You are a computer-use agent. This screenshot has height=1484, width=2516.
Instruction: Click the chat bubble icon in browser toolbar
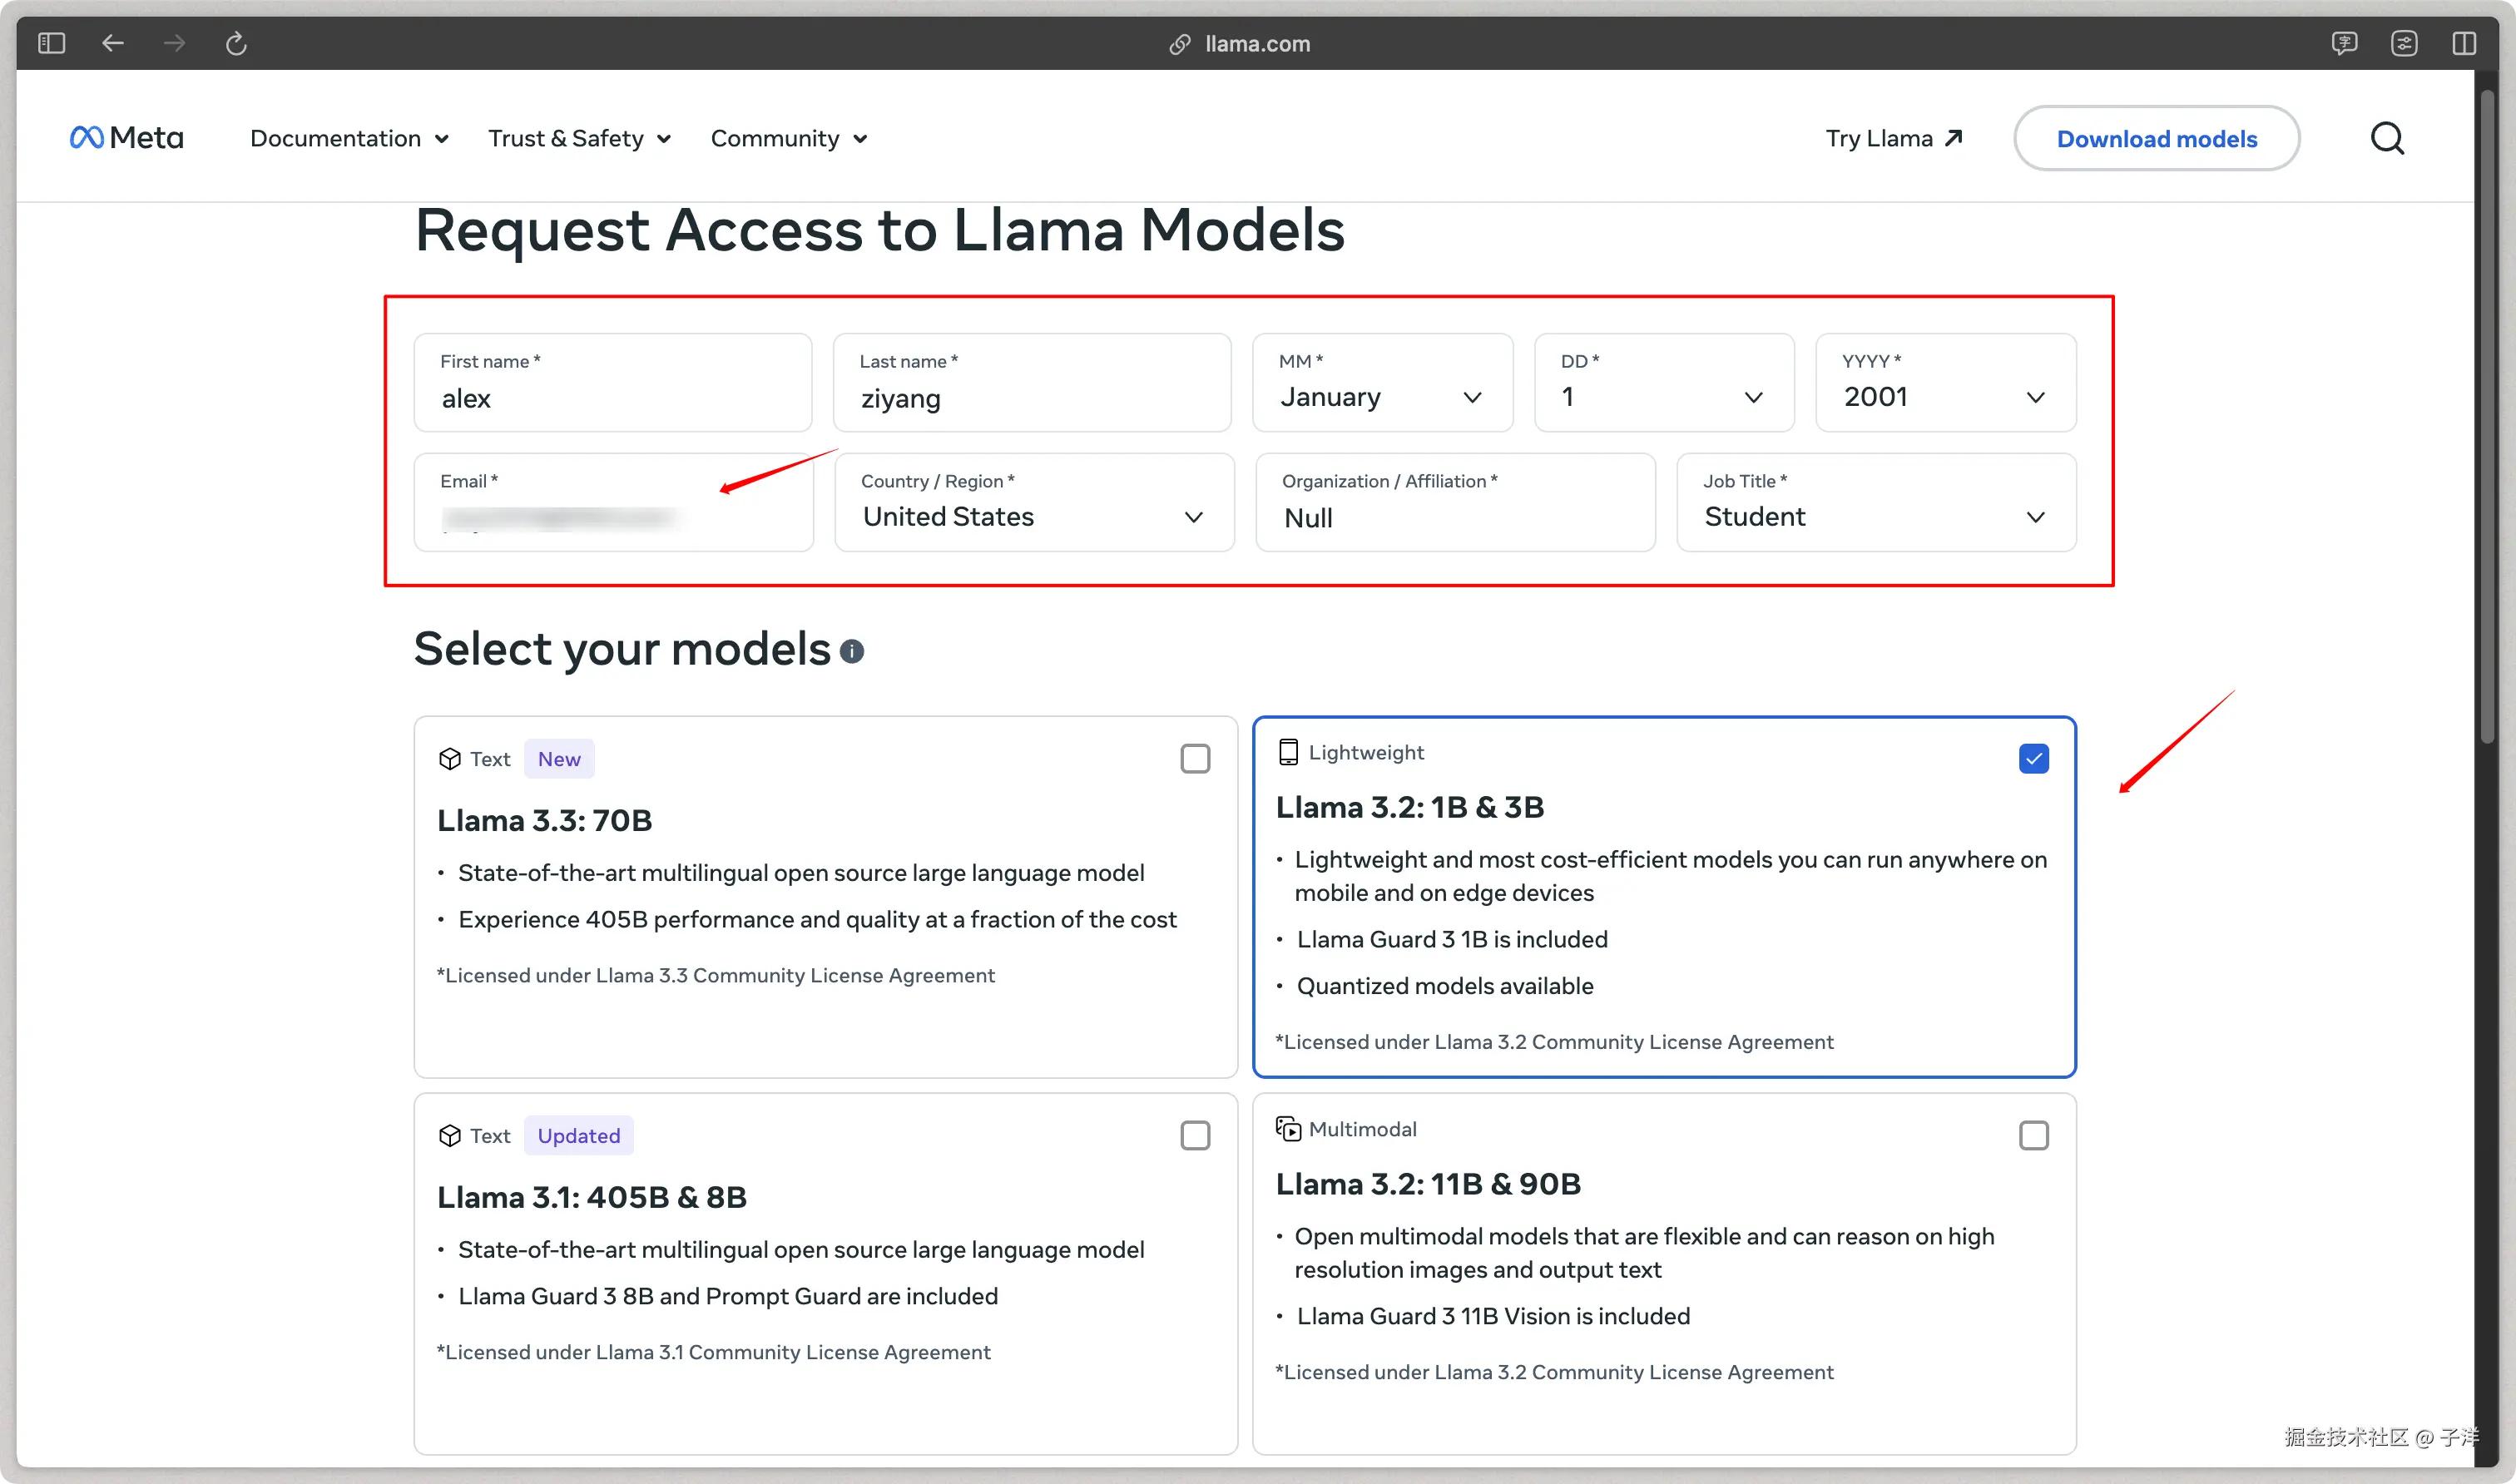(2344, 43)
